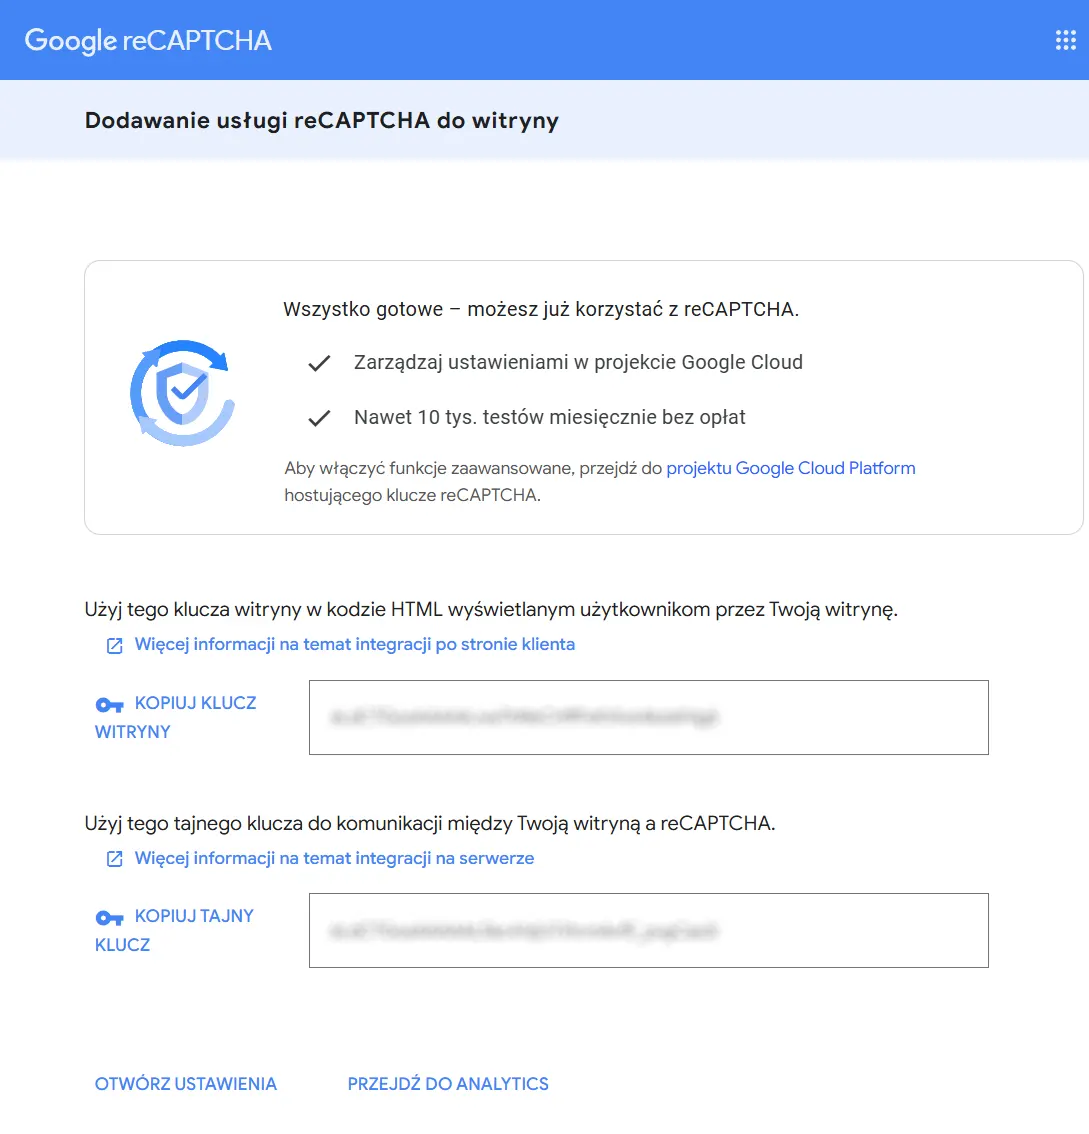This screenshot has height=1134, width=1089.
Task: Click external-link icon near client integration link
Action: coord(114,644)
